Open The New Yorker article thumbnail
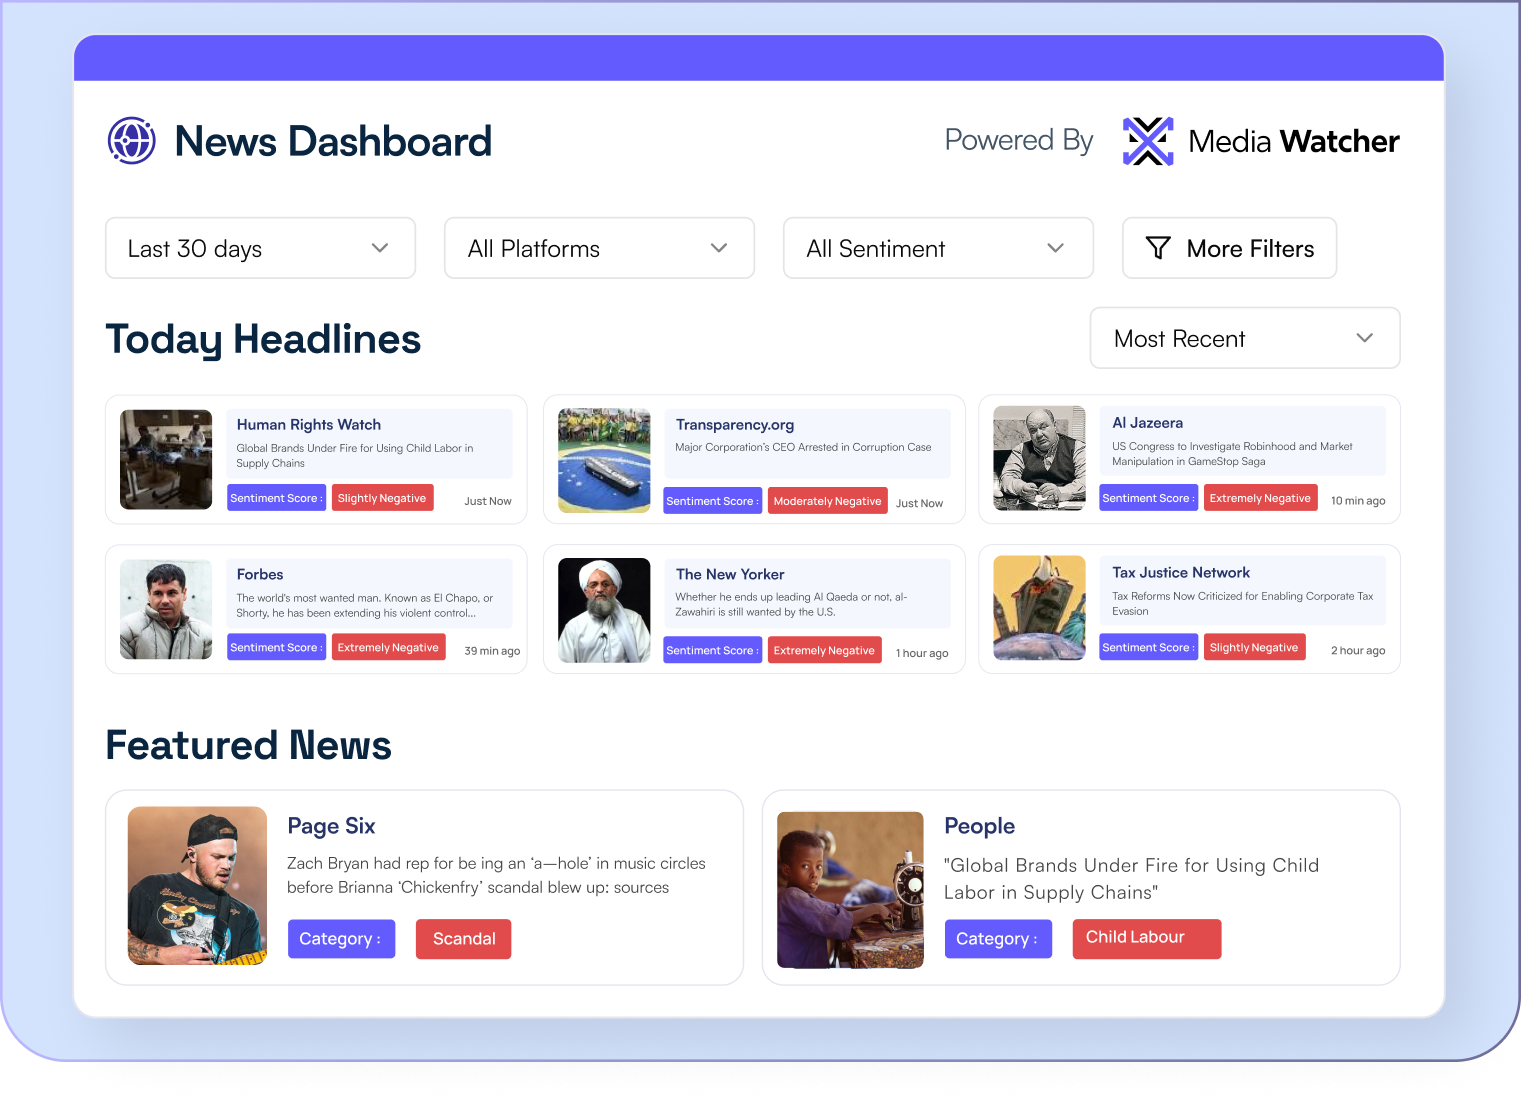Image resolution: width=1536 pixels, height=1109 pixels. click(604, 610)
